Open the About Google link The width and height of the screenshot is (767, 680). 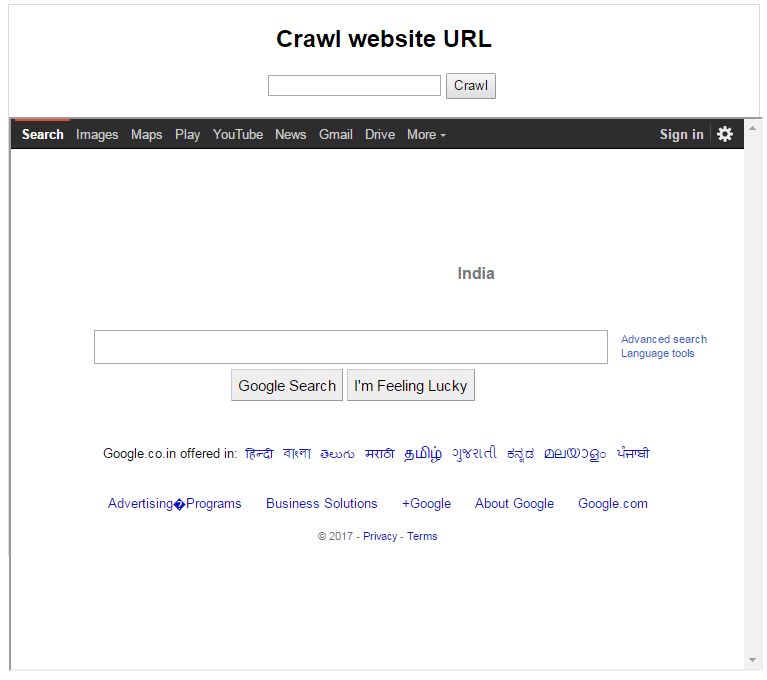514,503
